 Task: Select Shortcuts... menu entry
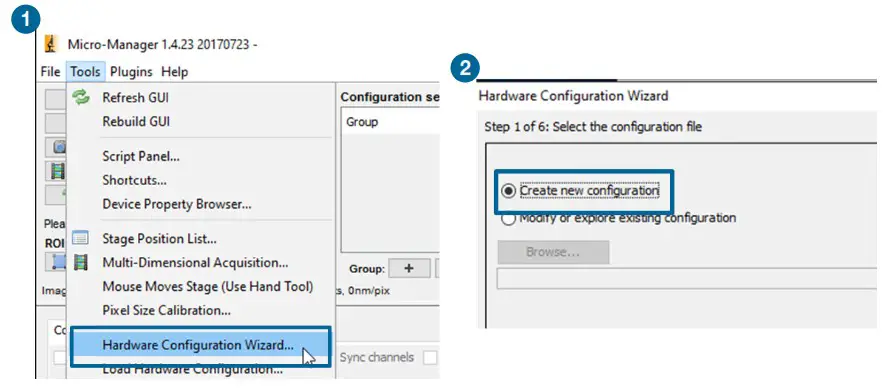[x=134, y=180]
